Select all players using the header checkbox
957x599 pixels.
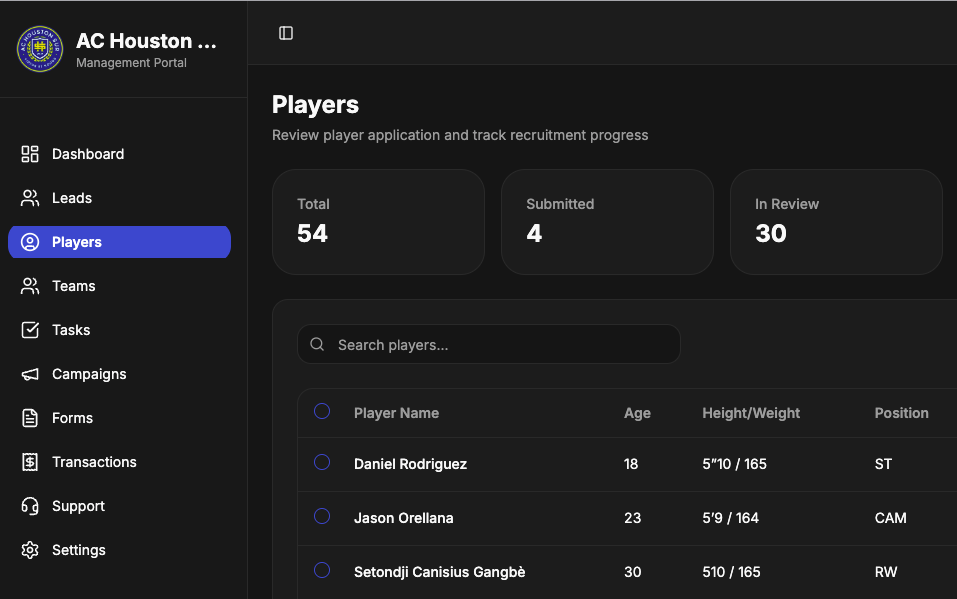coord(321,411)
